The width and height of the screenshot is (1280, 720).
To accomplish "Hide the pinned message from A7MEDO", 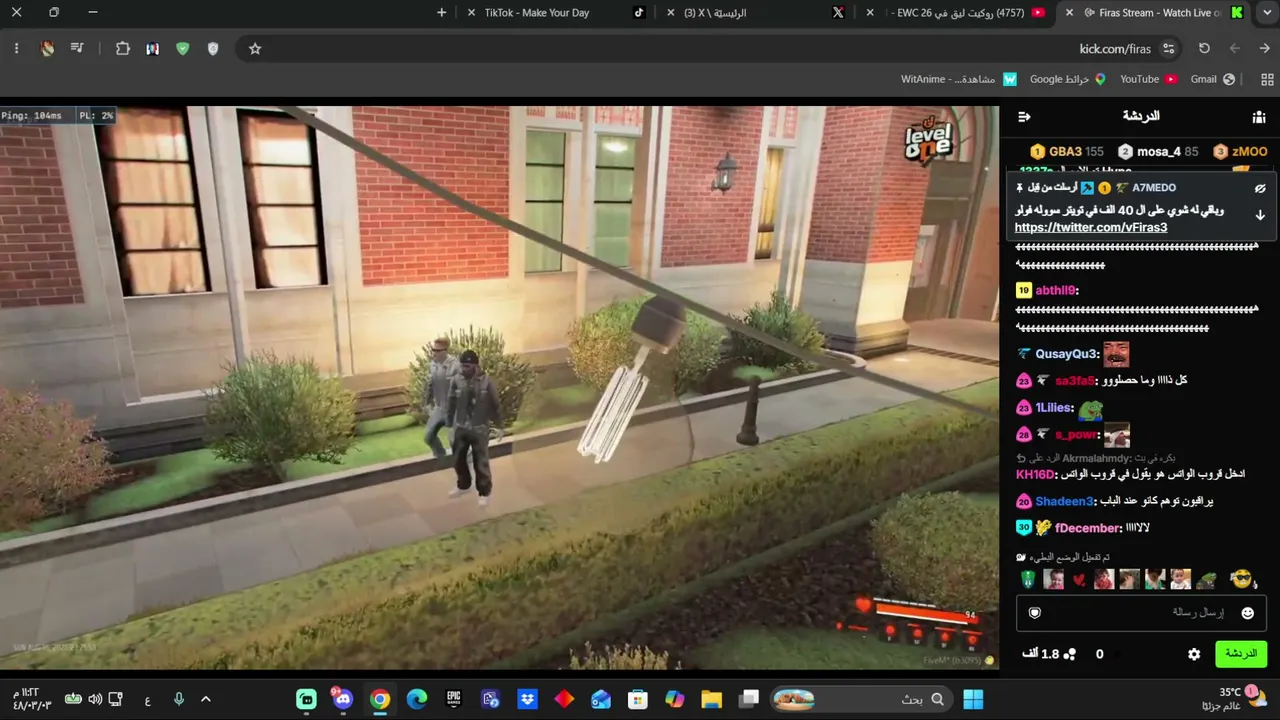I will [1260, 188].
